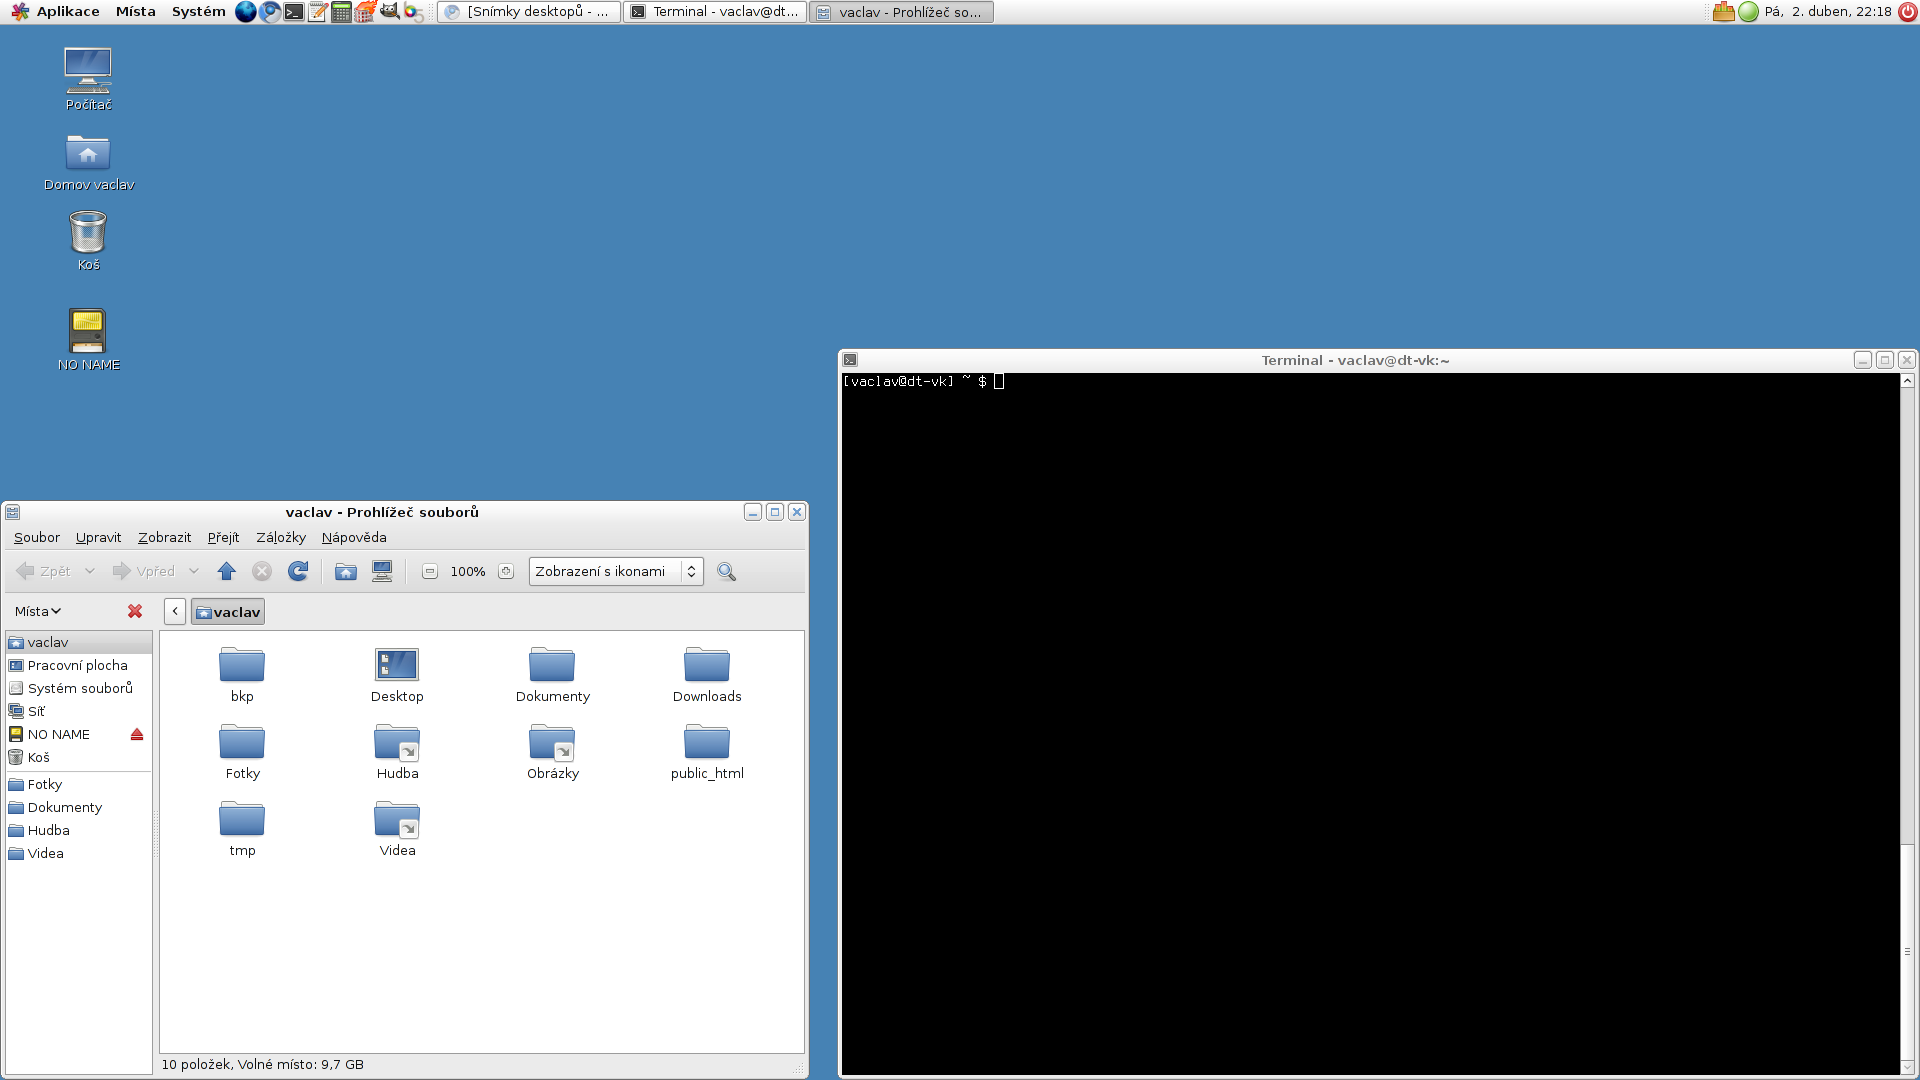1920x1080 pixels.
Task: Go up to parent folder in file browser
Action: (x=227, y=571)
